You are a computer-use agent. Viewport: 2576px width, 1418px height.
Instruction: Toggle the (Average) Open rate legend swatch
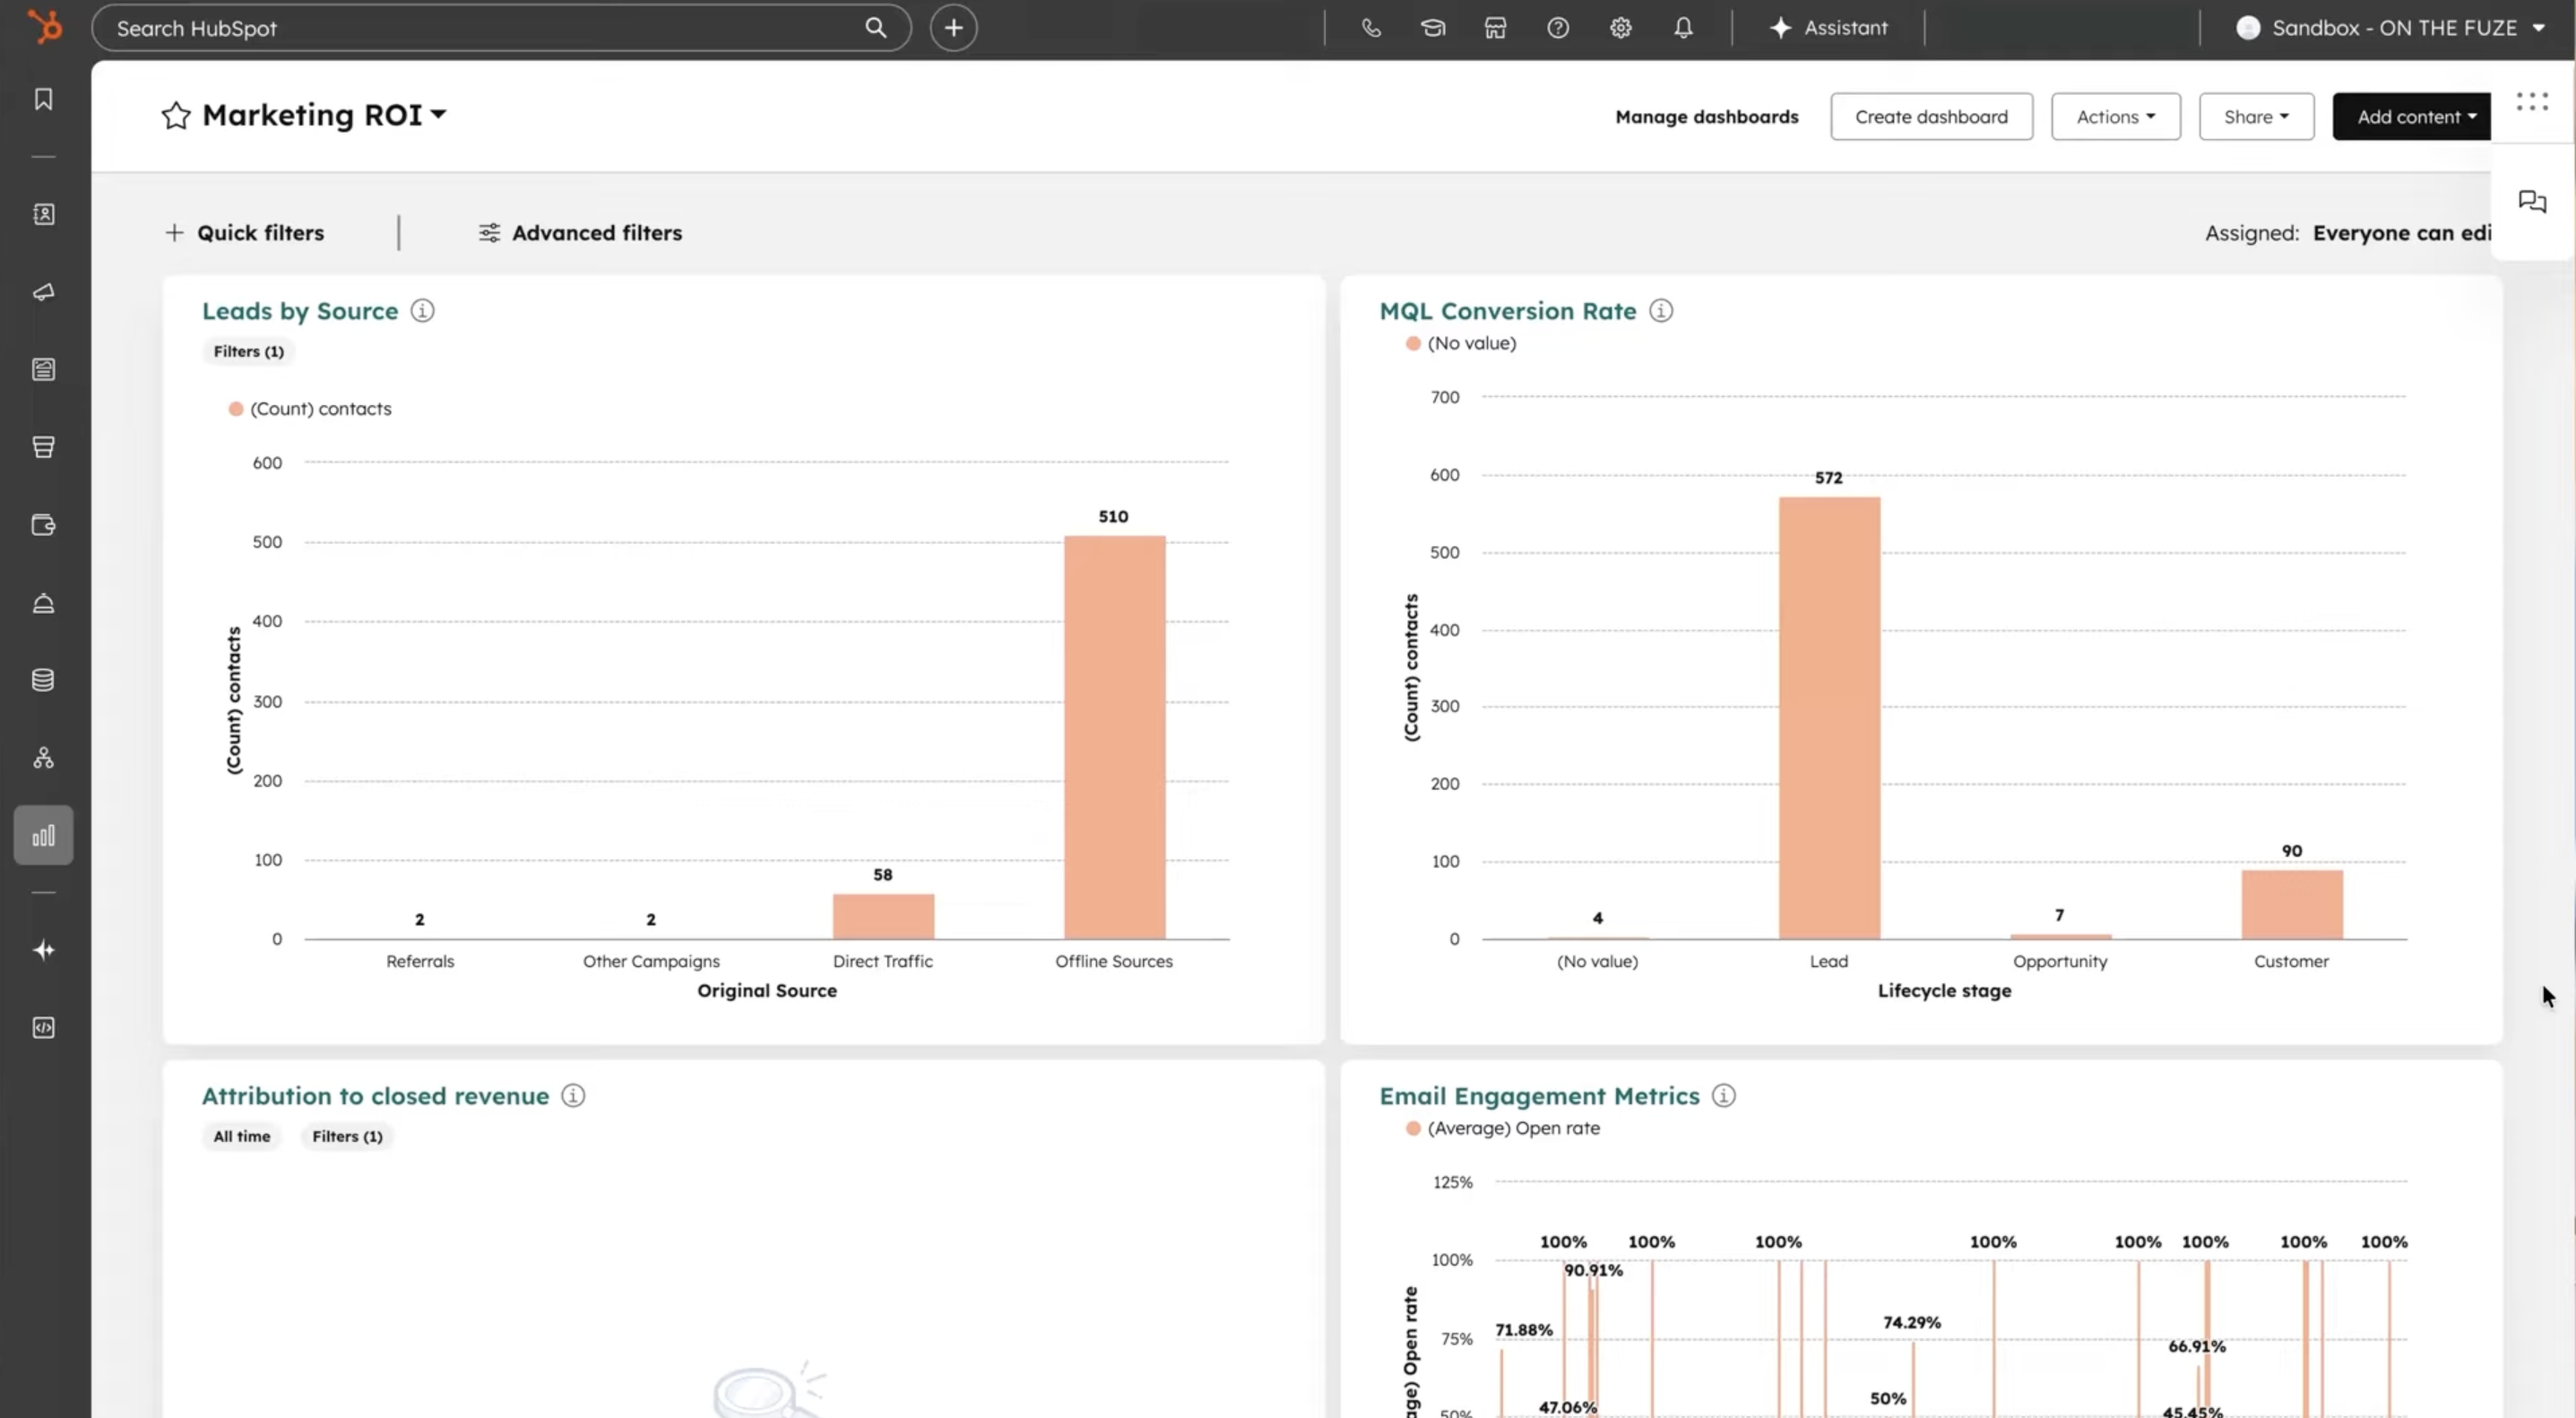click(x=1413, y=1128)
